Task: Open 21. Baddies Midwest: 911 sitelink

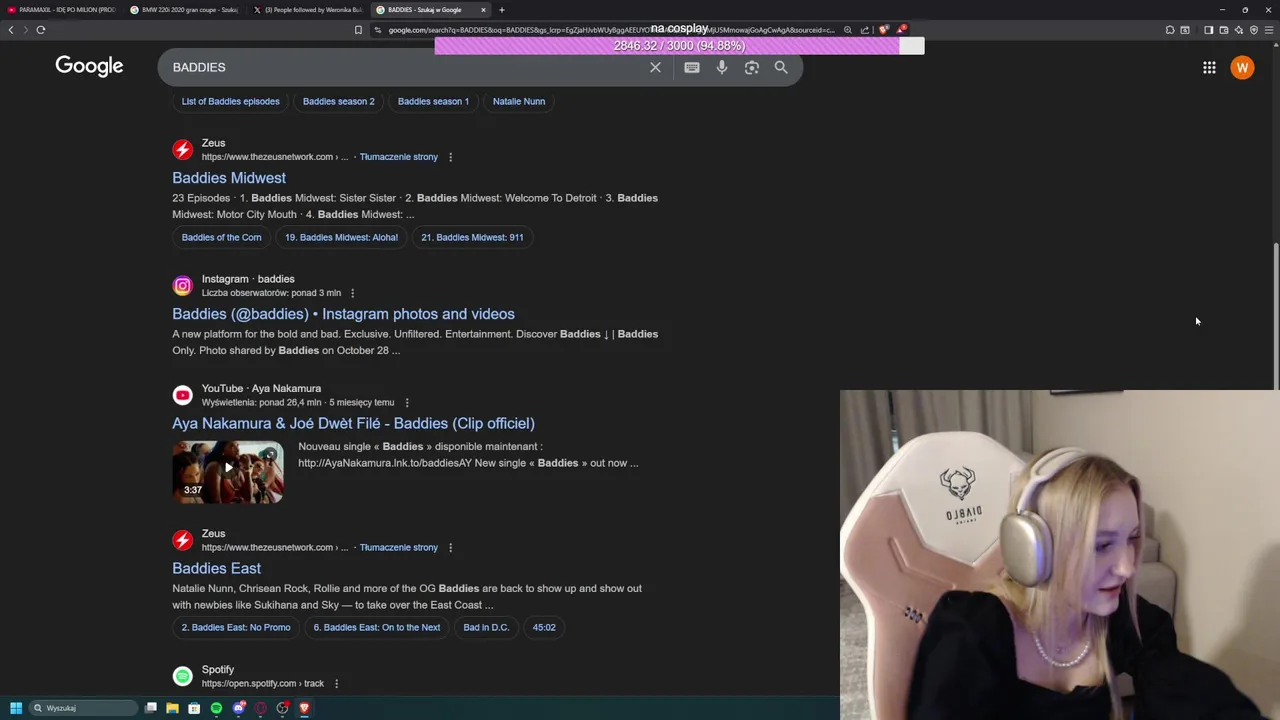Action: (x=472, y=237)
